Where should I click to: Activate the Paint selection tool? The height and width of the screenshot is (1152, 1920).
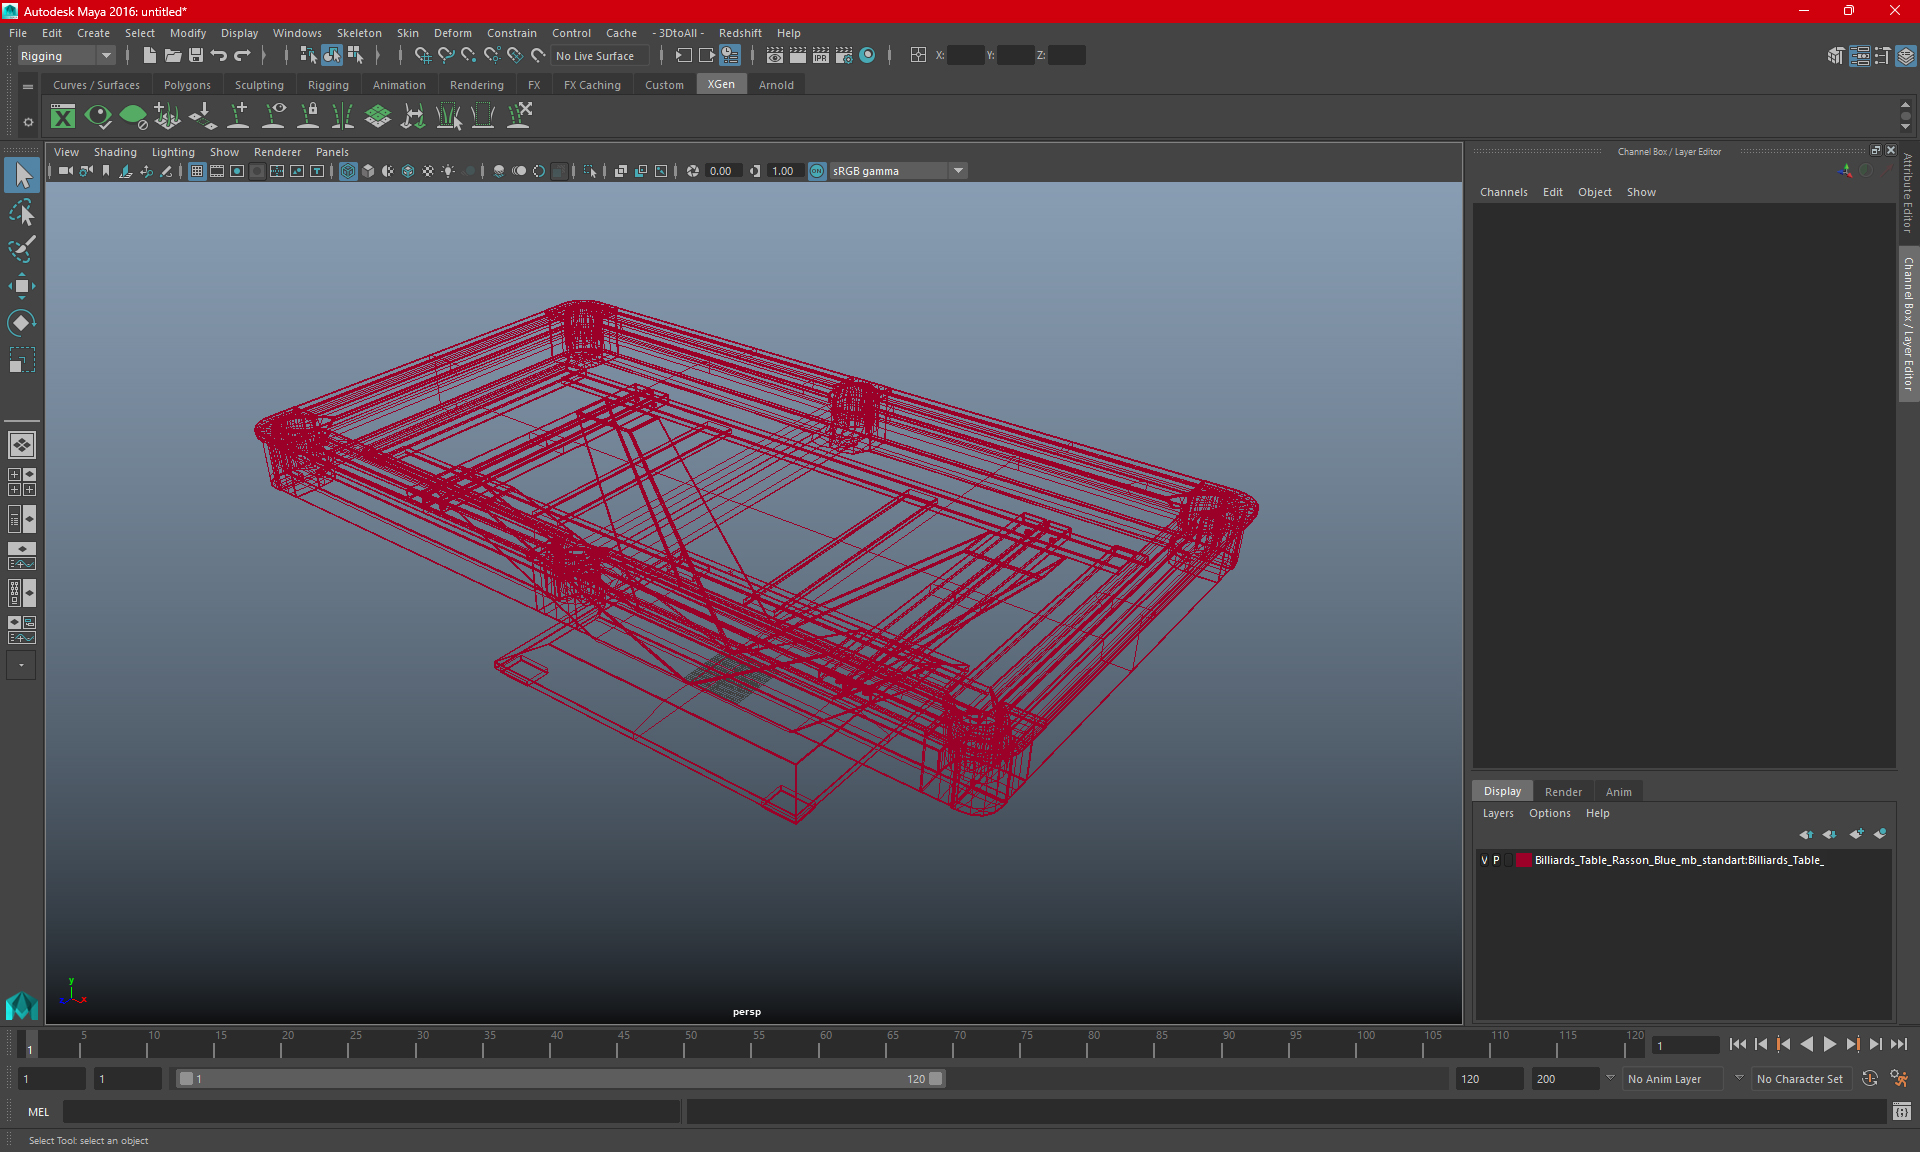pos(21,249)
